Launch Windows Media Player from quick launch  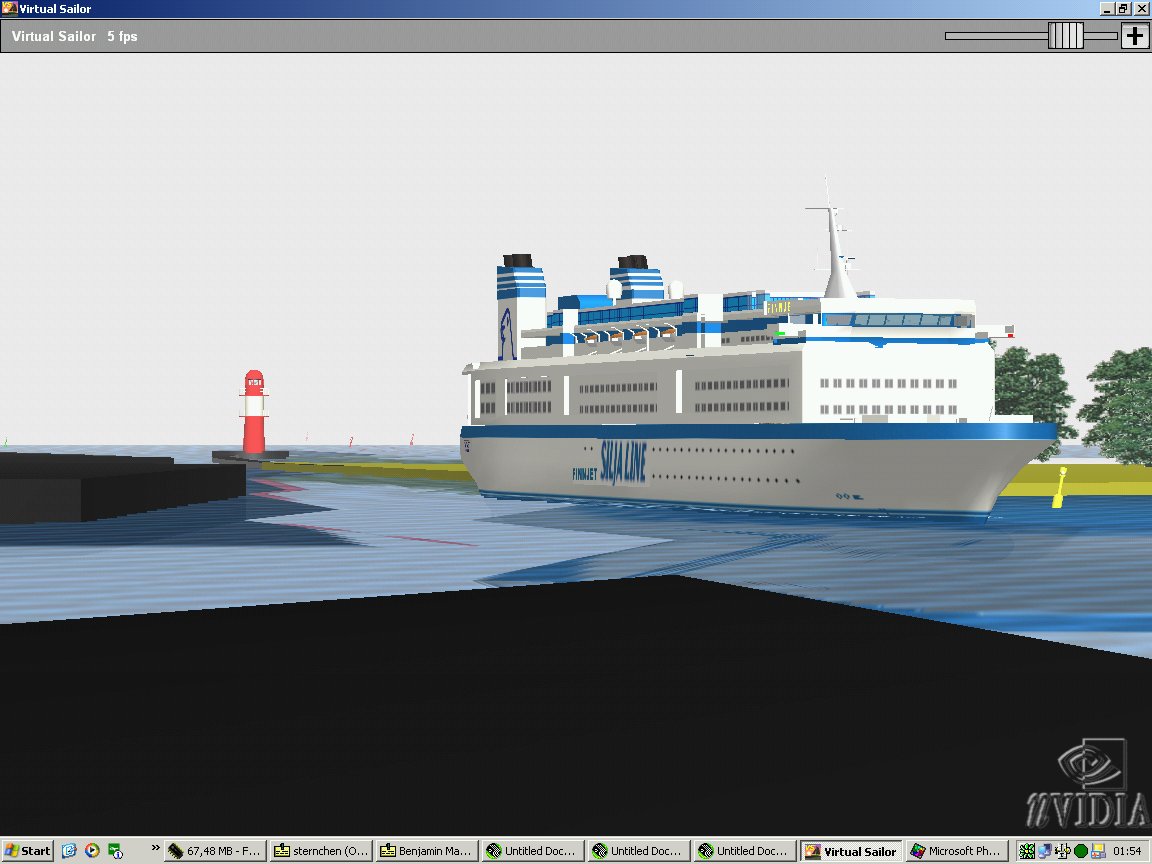(92, 851)
